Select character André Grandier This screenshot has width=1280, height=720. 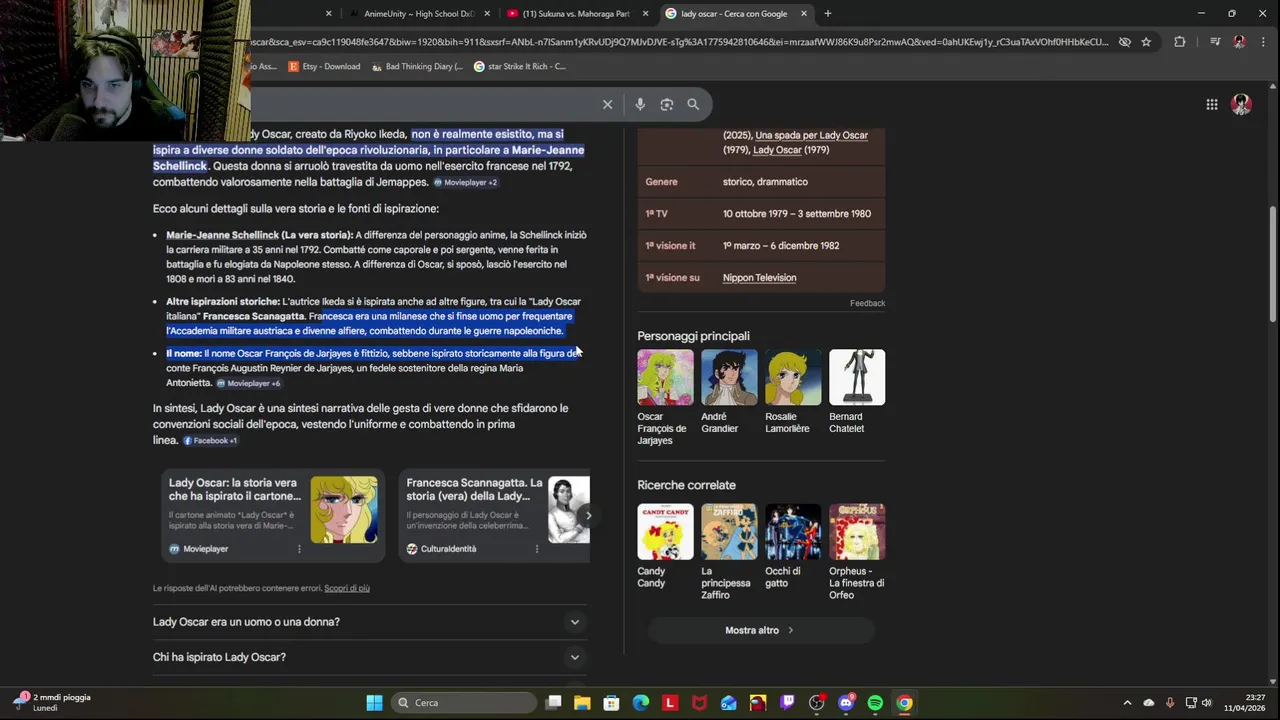pyautogui.click(x=729, y=391)
